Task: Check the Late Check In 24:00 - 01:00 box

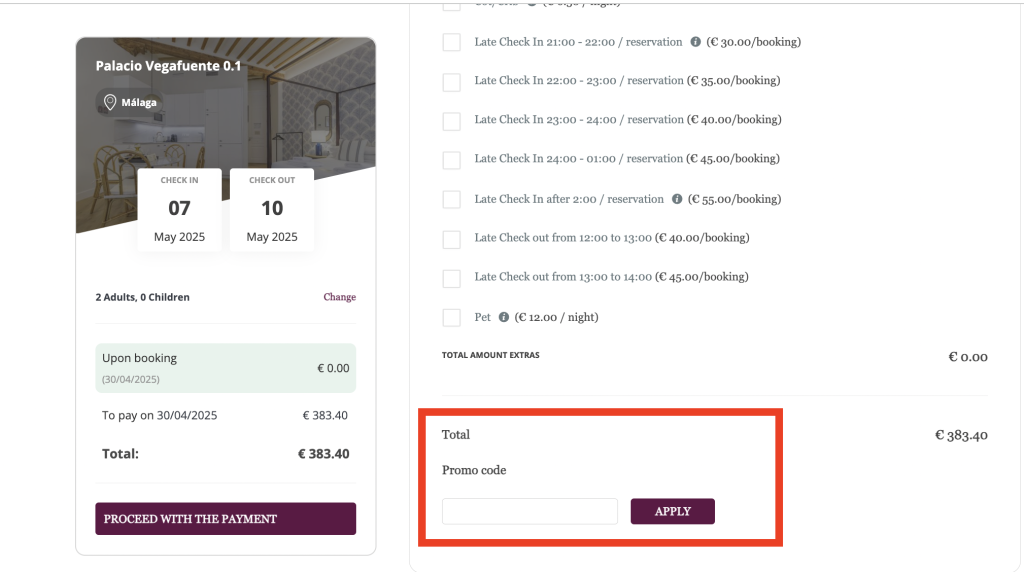Action: pos(452,159)
